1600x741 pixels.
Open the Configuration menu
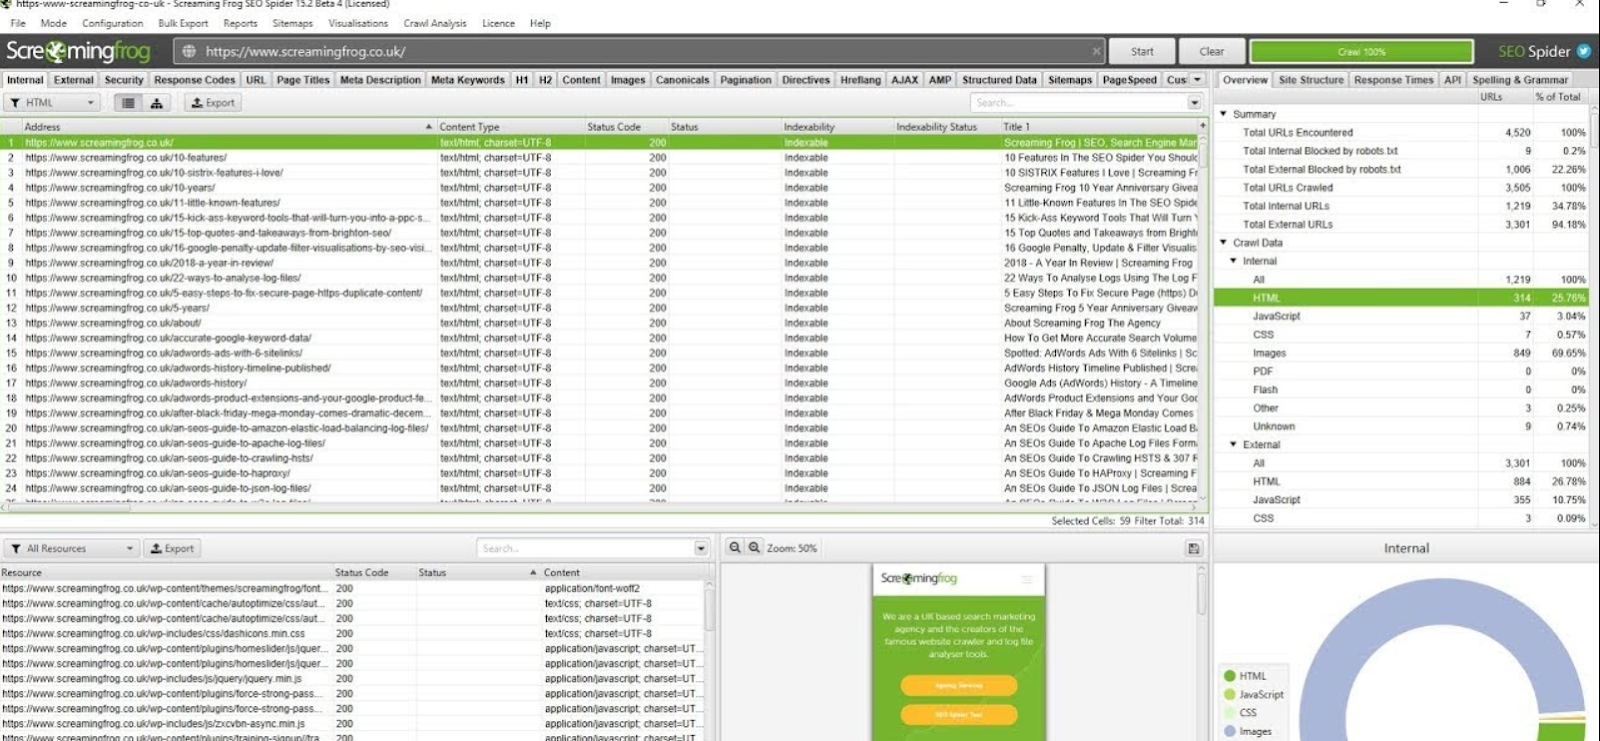[x=112, y=23]
